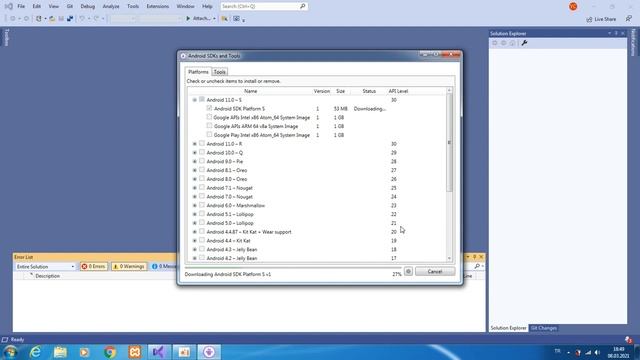Screen dimensions: 640x360
Task: Open File Explorer from taskbar
Action: click(x=60, y=352)
